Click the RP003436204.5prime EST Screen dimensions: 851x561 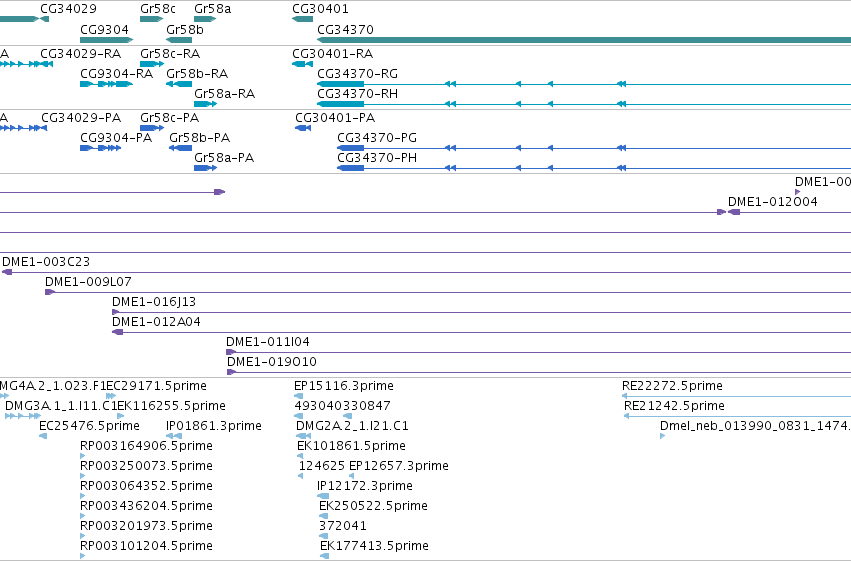click(x=146, y=507)
